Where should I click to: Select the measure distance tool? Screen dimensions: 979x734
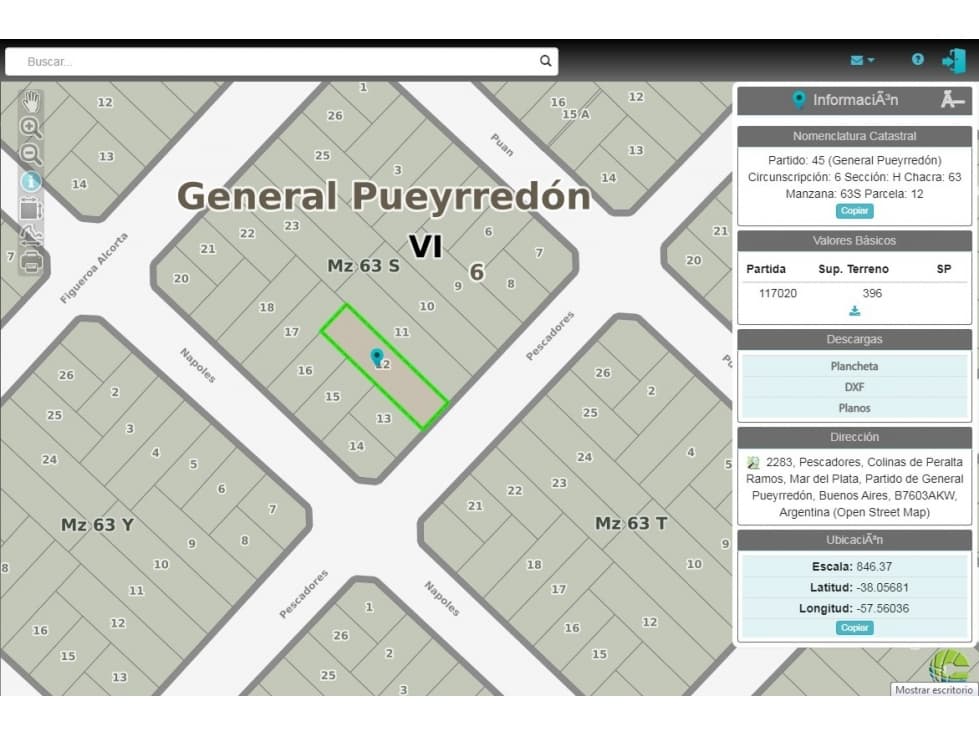coord(31,235)
